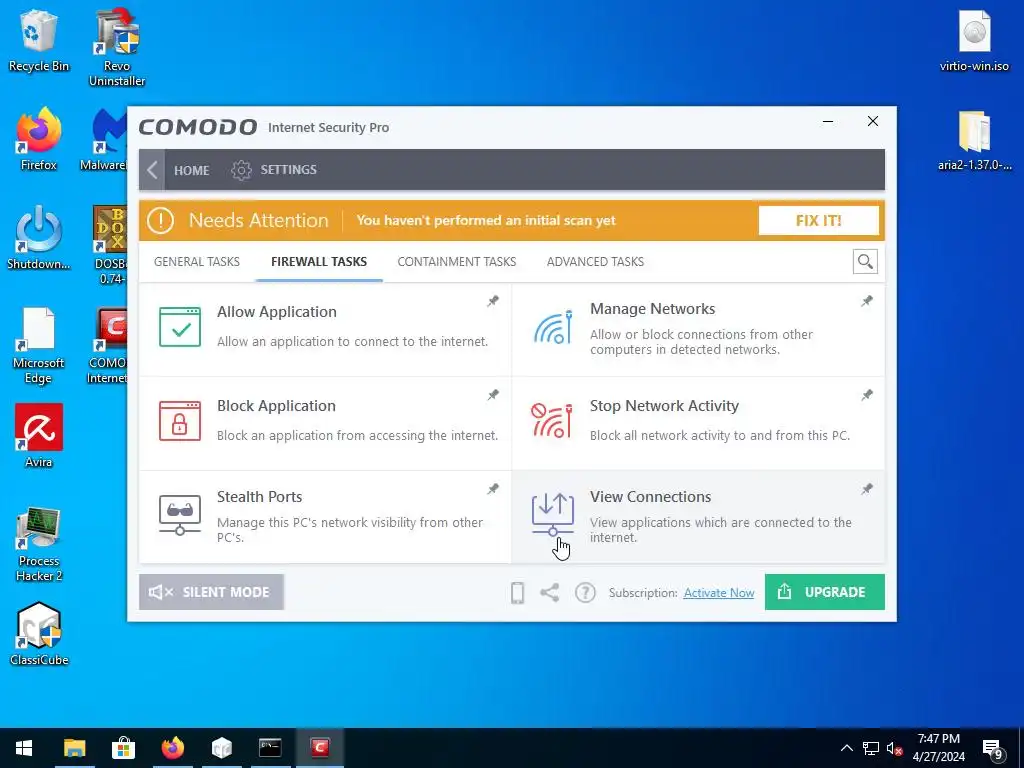Click the Stealth Ports sunglasses monitor icon
Viewport: 1024px width, 768px height.
(180, 515)
